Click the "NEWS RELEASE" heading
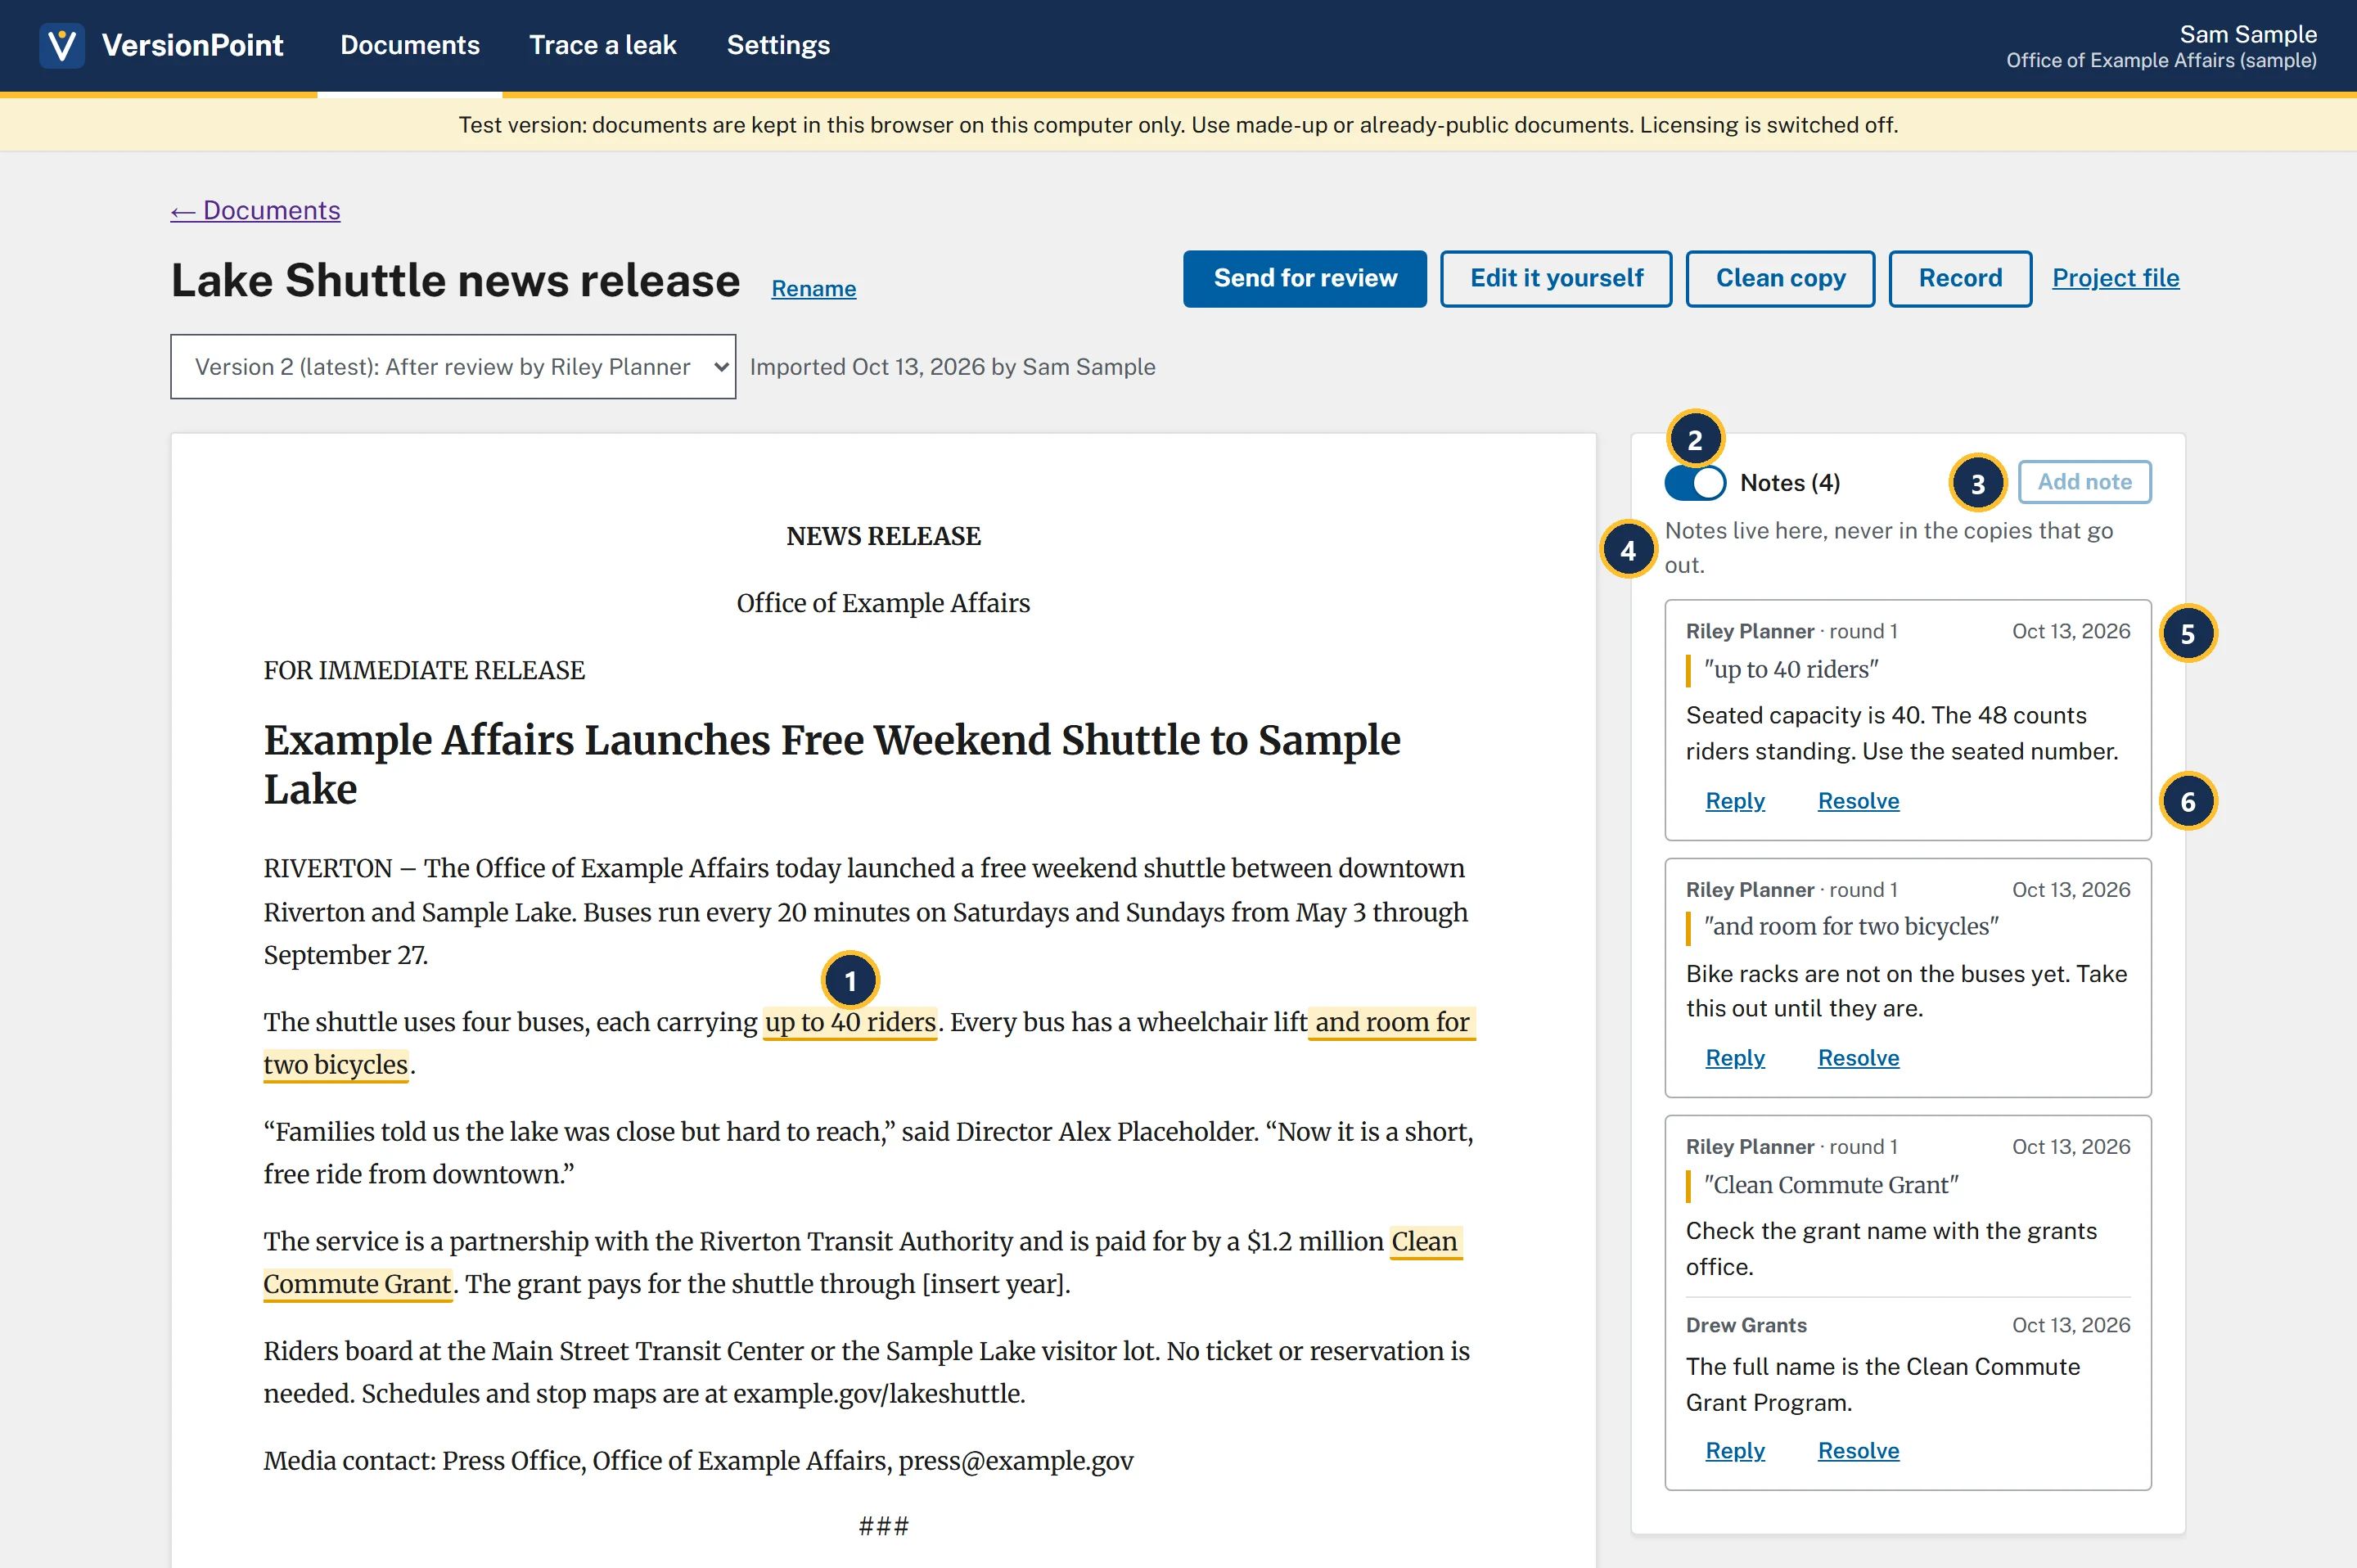 click(x=883, y=536)
